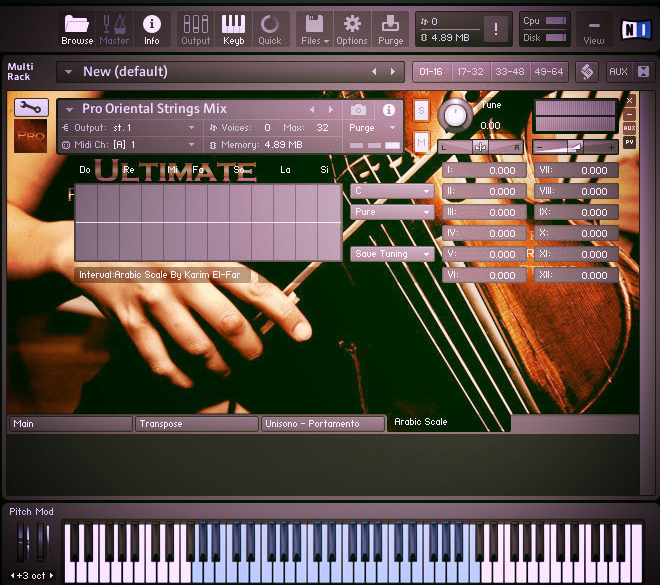Click the NI logo
This screenshot has width=660, height=585.
point(635,29)
